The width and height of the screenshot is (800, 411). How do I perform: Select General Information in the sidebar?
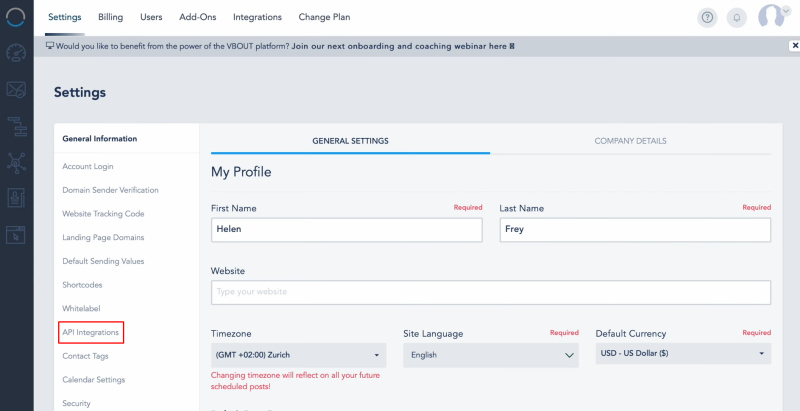click(99, 139)
